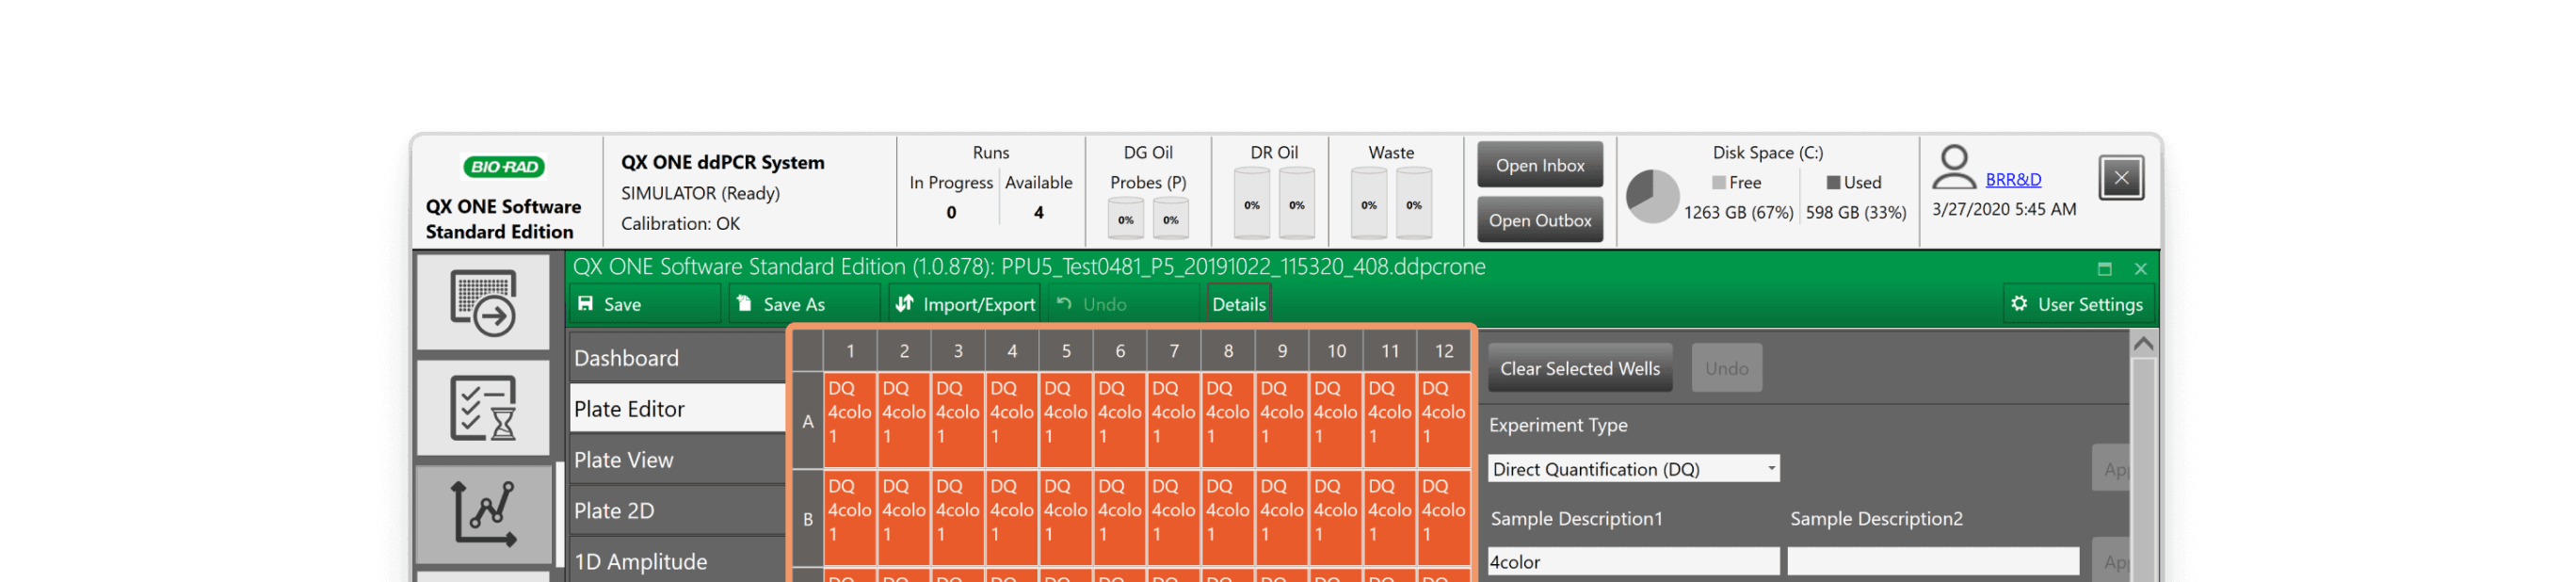Click the application X close icon beside date
Image resolution: width=2576 pixels, height=582 pixels.
(2120, 178)
